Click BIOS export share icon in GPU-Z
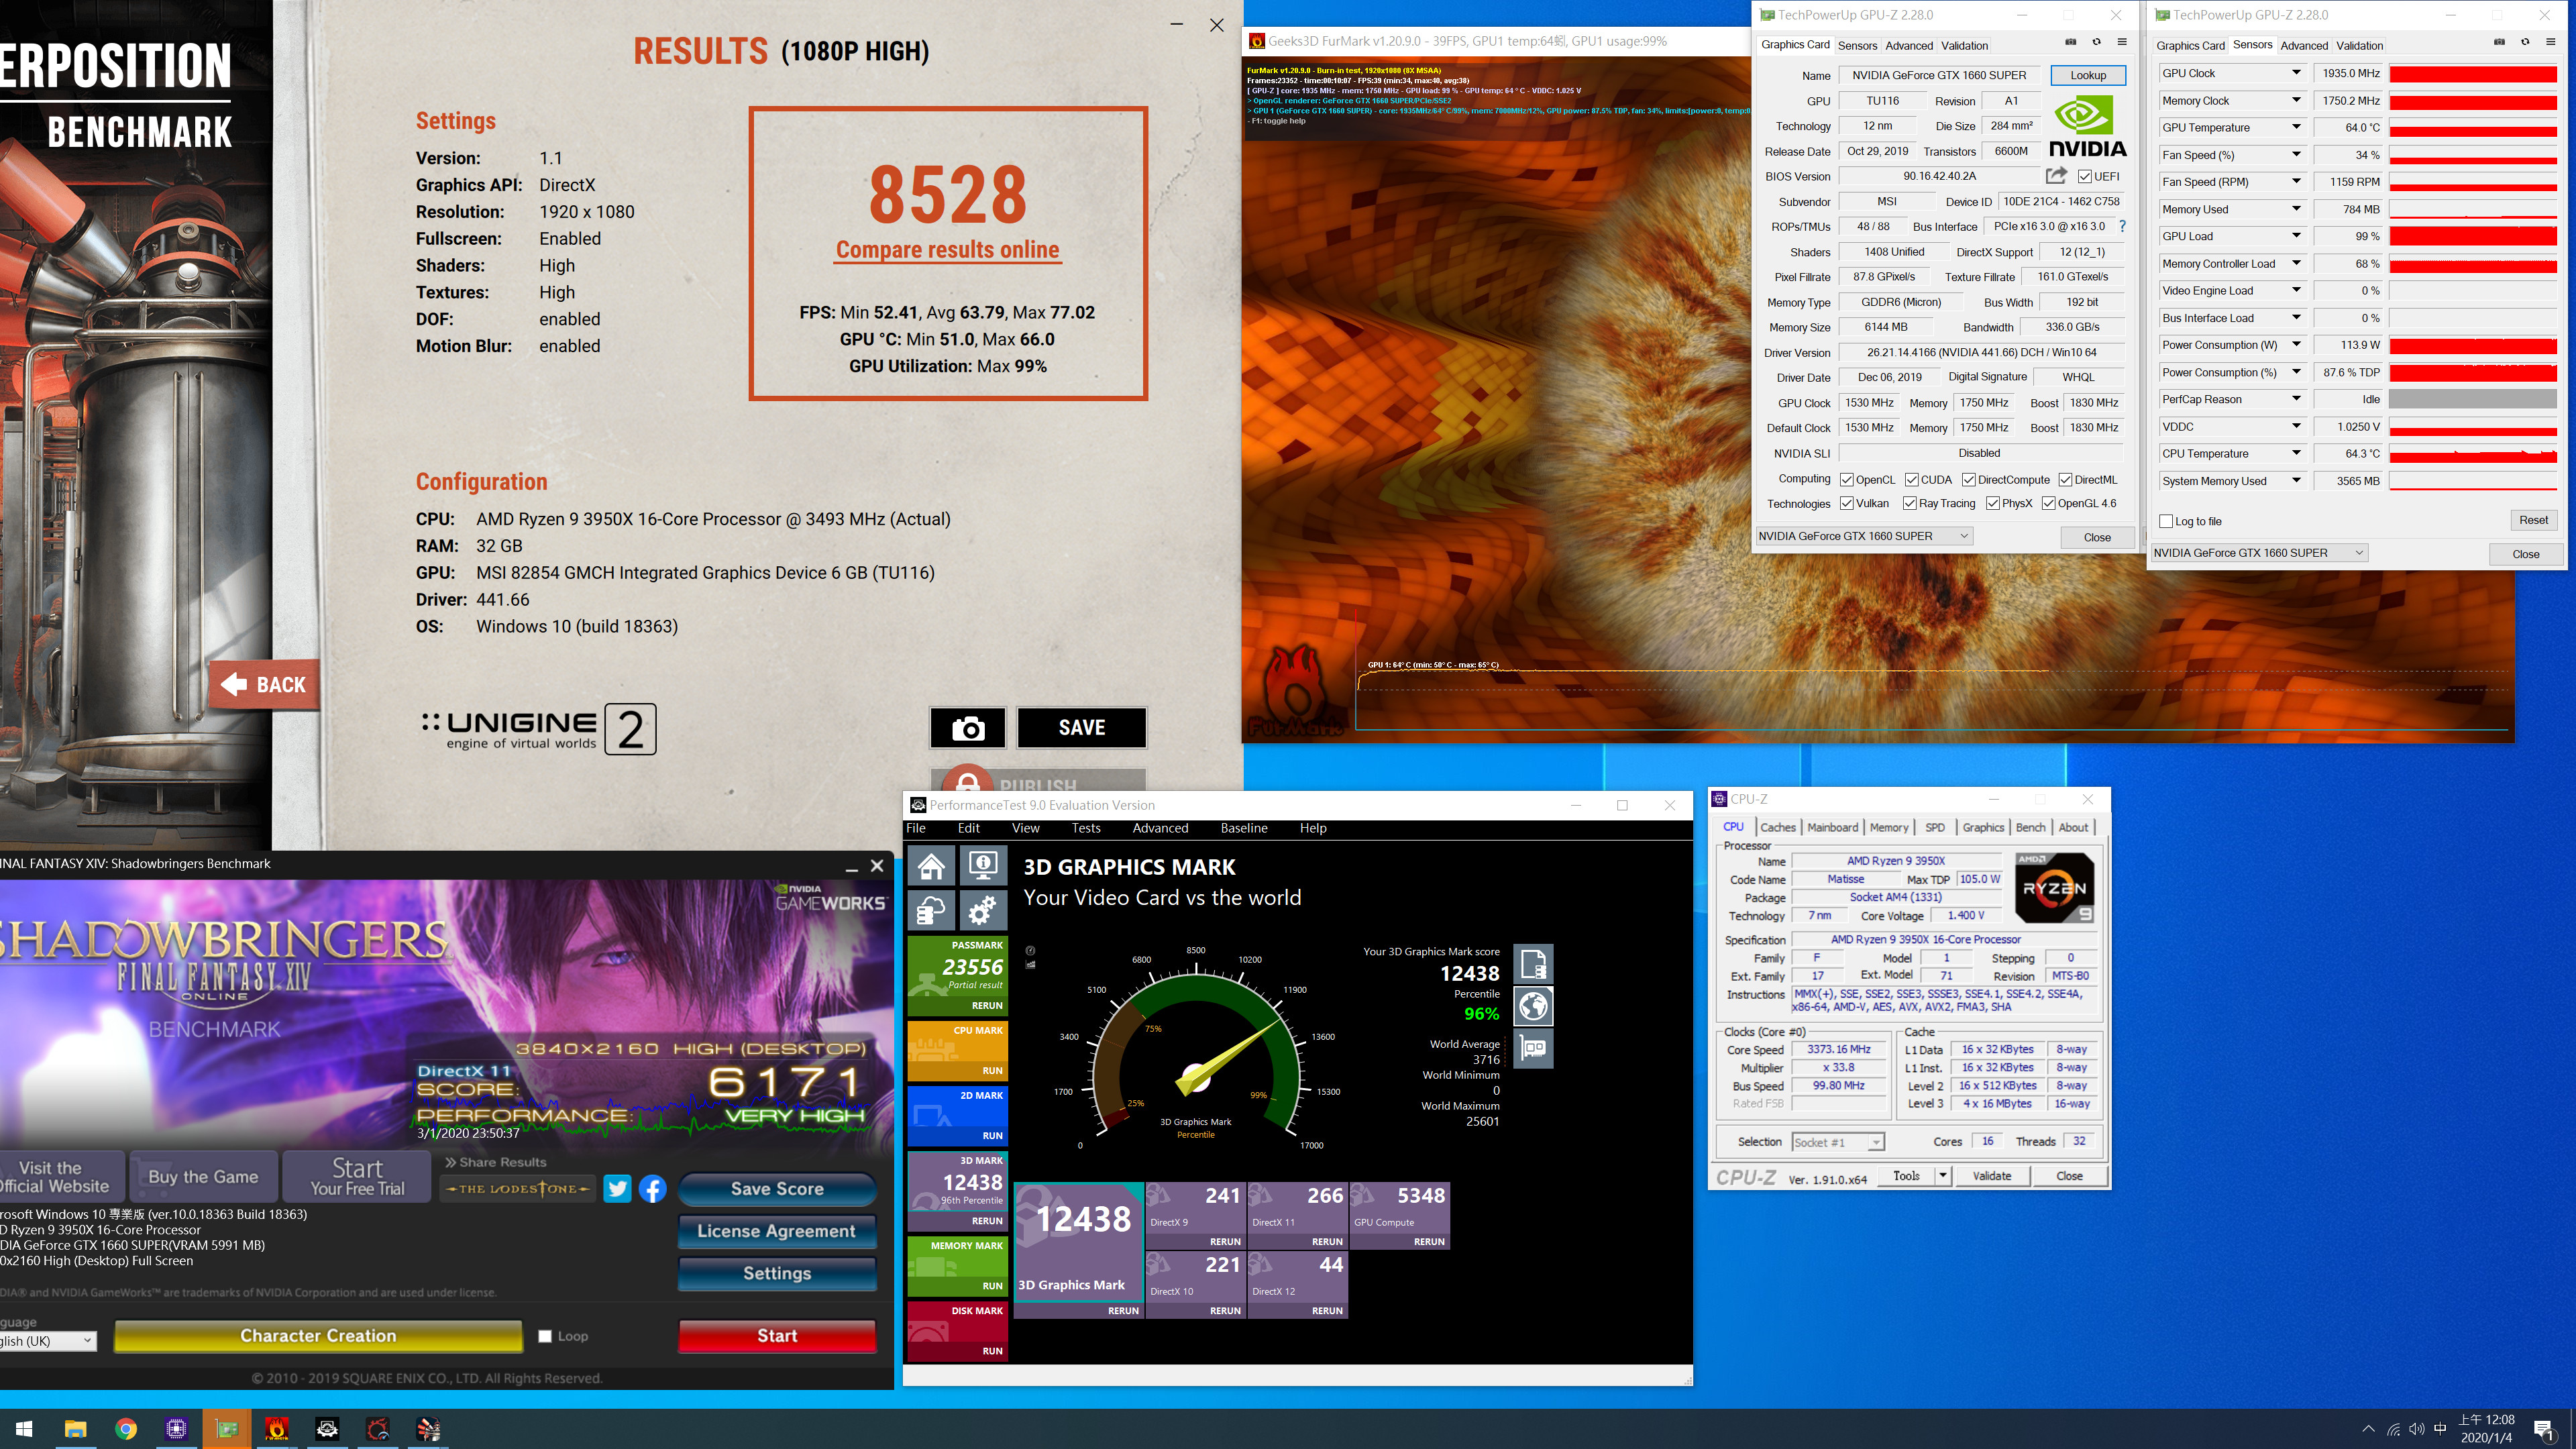2576x1449 pixels. click(x=2056, y=176)
